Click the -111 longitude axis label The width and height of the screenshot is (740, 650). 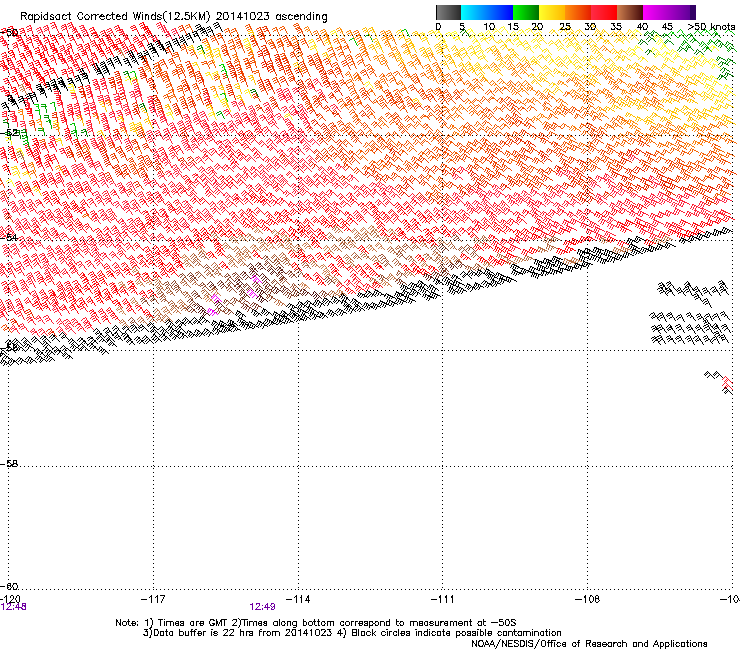pos(443,599)
